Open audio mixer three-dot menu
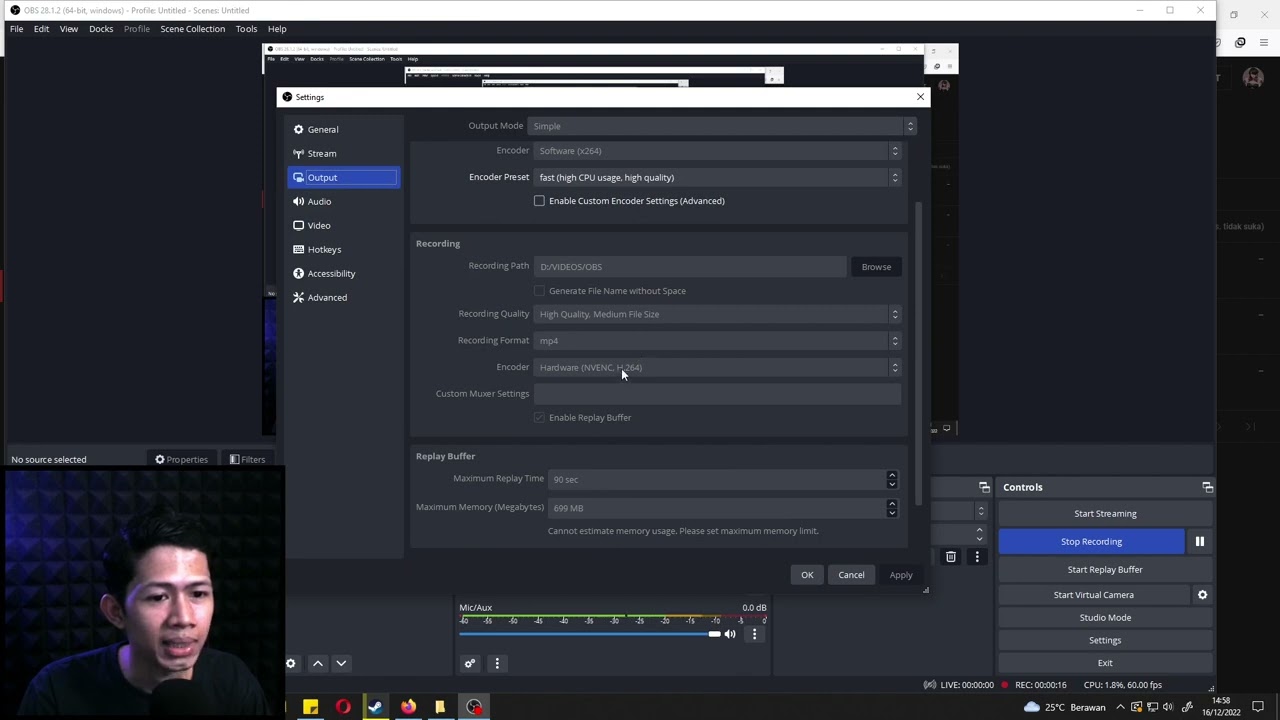The width and height of the screenshot is (1280, 720). 497,663
